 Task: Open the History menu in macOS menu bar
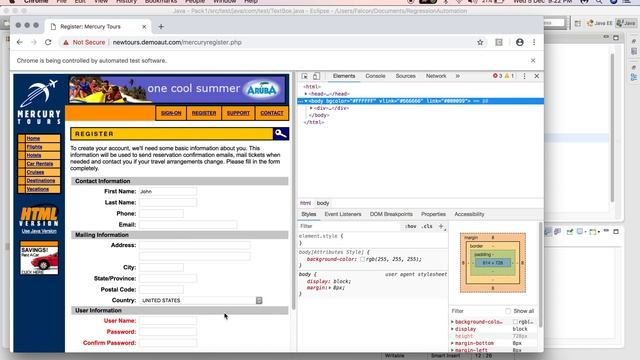(x=126, y=2)
